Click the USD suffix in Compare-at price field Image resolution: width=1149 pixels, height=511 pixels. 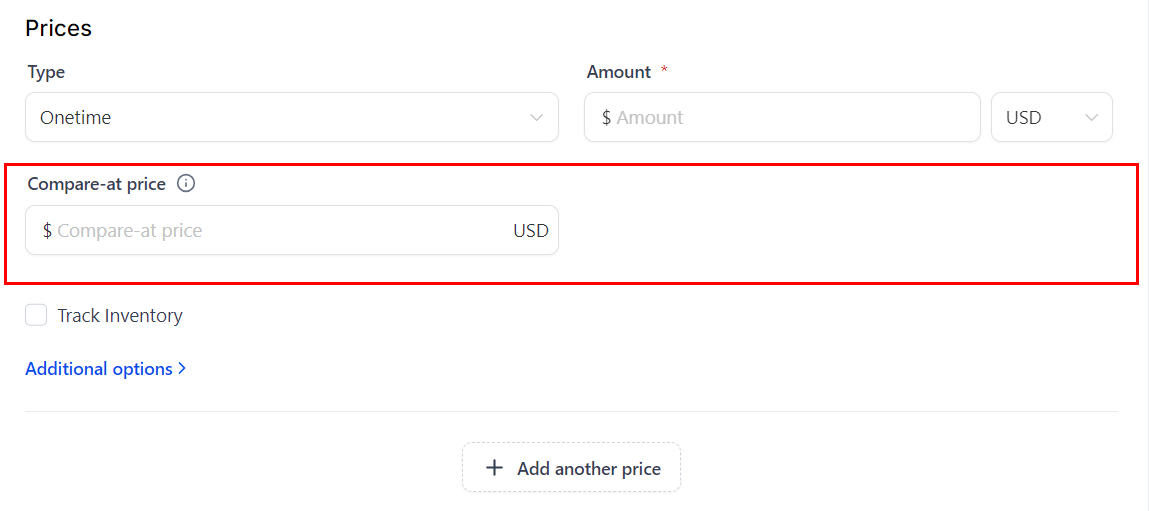coord(531,231)
